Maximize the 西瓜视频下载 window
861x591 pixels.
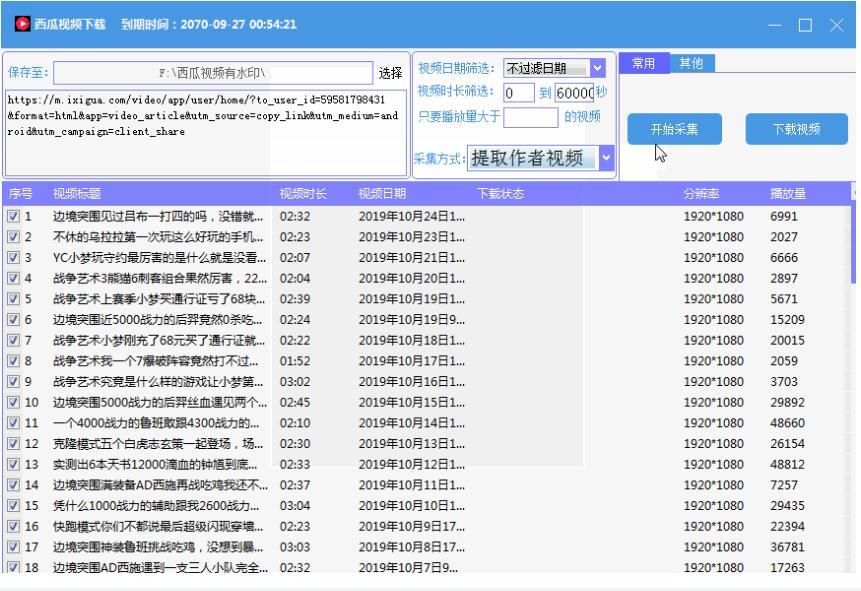pyautogui.click(x=805, y=25)
